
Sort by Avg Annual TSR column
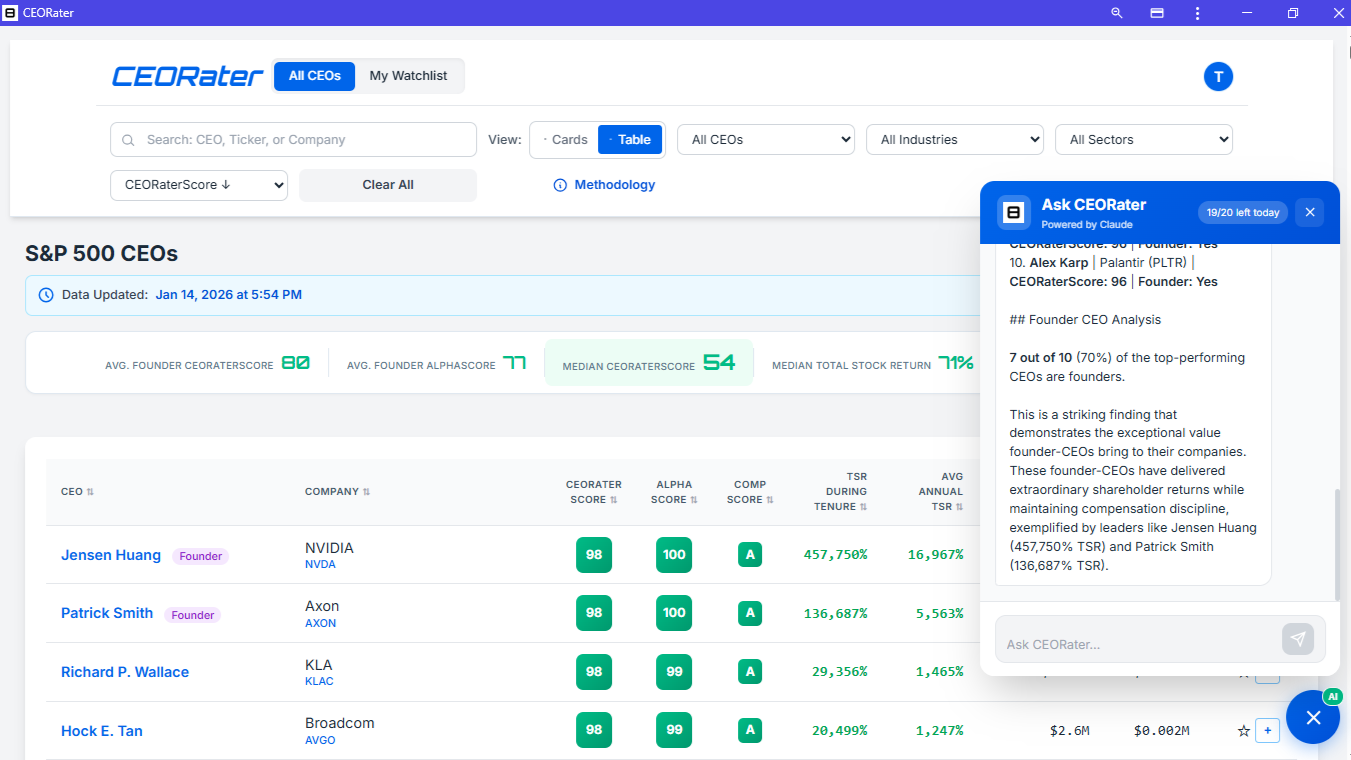point(940,492)
